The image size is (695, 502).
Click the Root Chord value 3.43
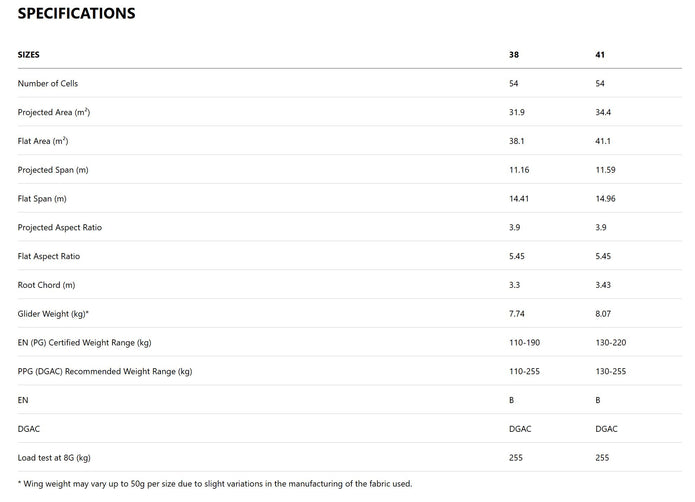coord(603,285)
